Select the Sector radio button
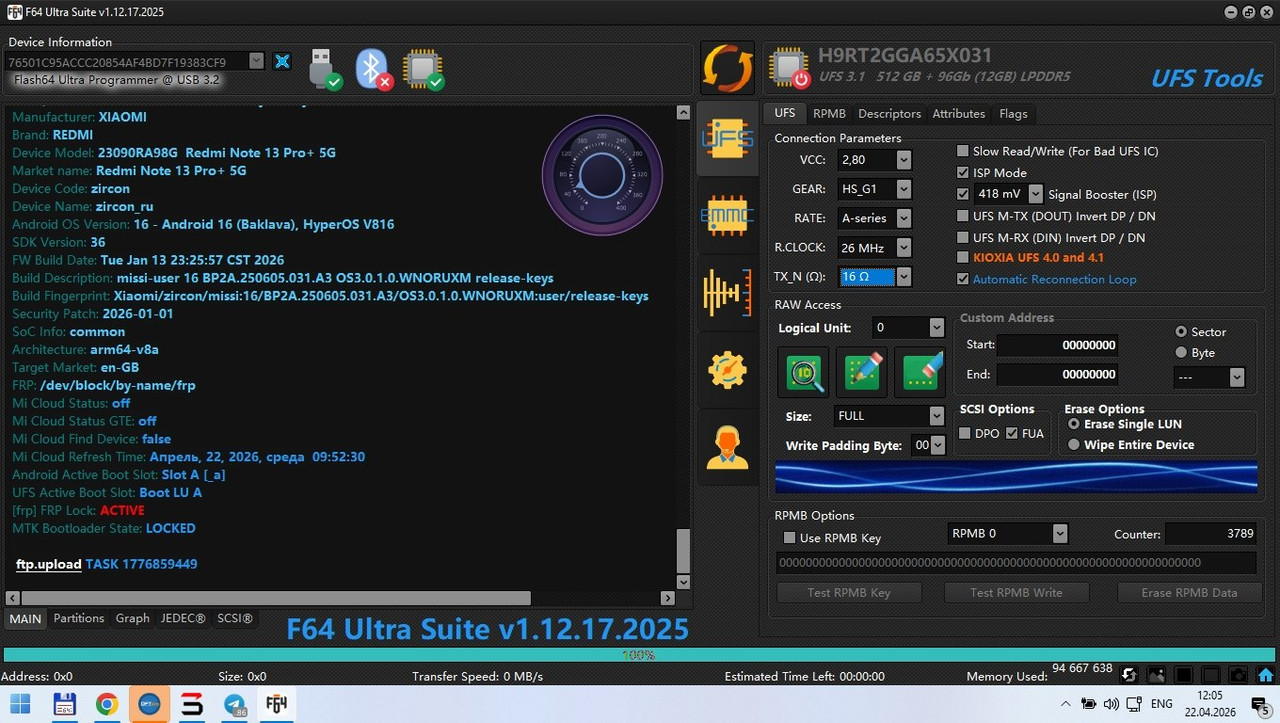The width and height of the screenshot is (1280, 723). coord(1182,332)
